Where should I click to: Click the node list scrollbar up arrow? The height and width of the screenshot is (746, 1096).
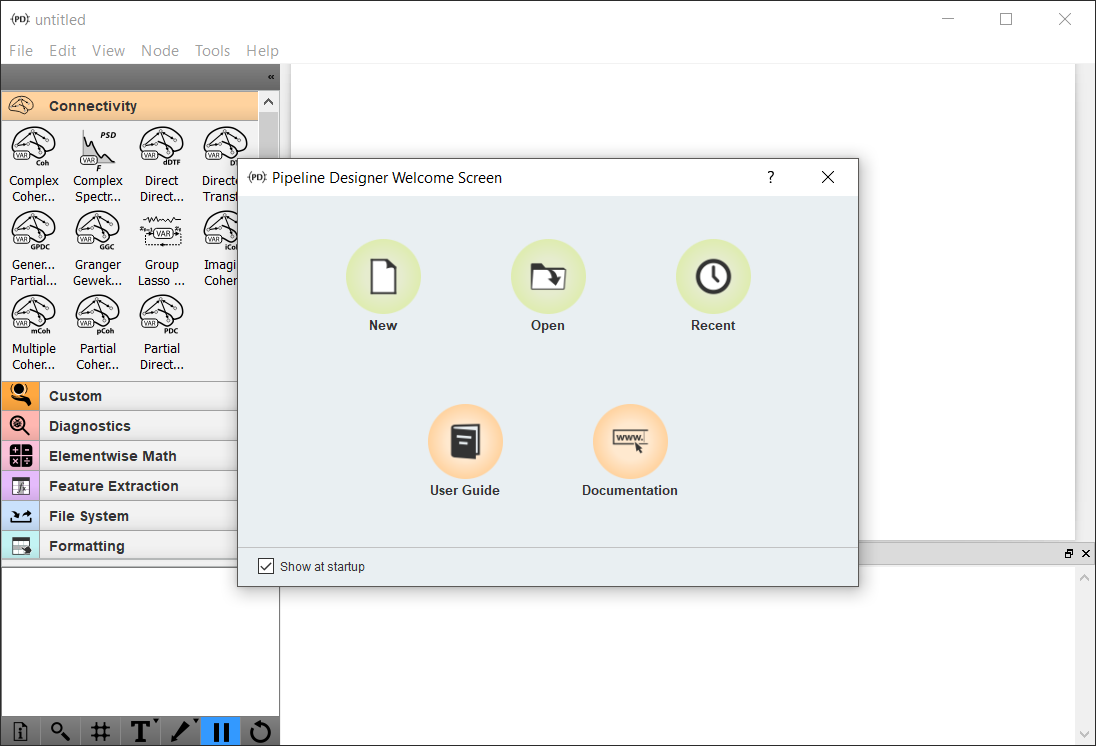coord(269,101)
